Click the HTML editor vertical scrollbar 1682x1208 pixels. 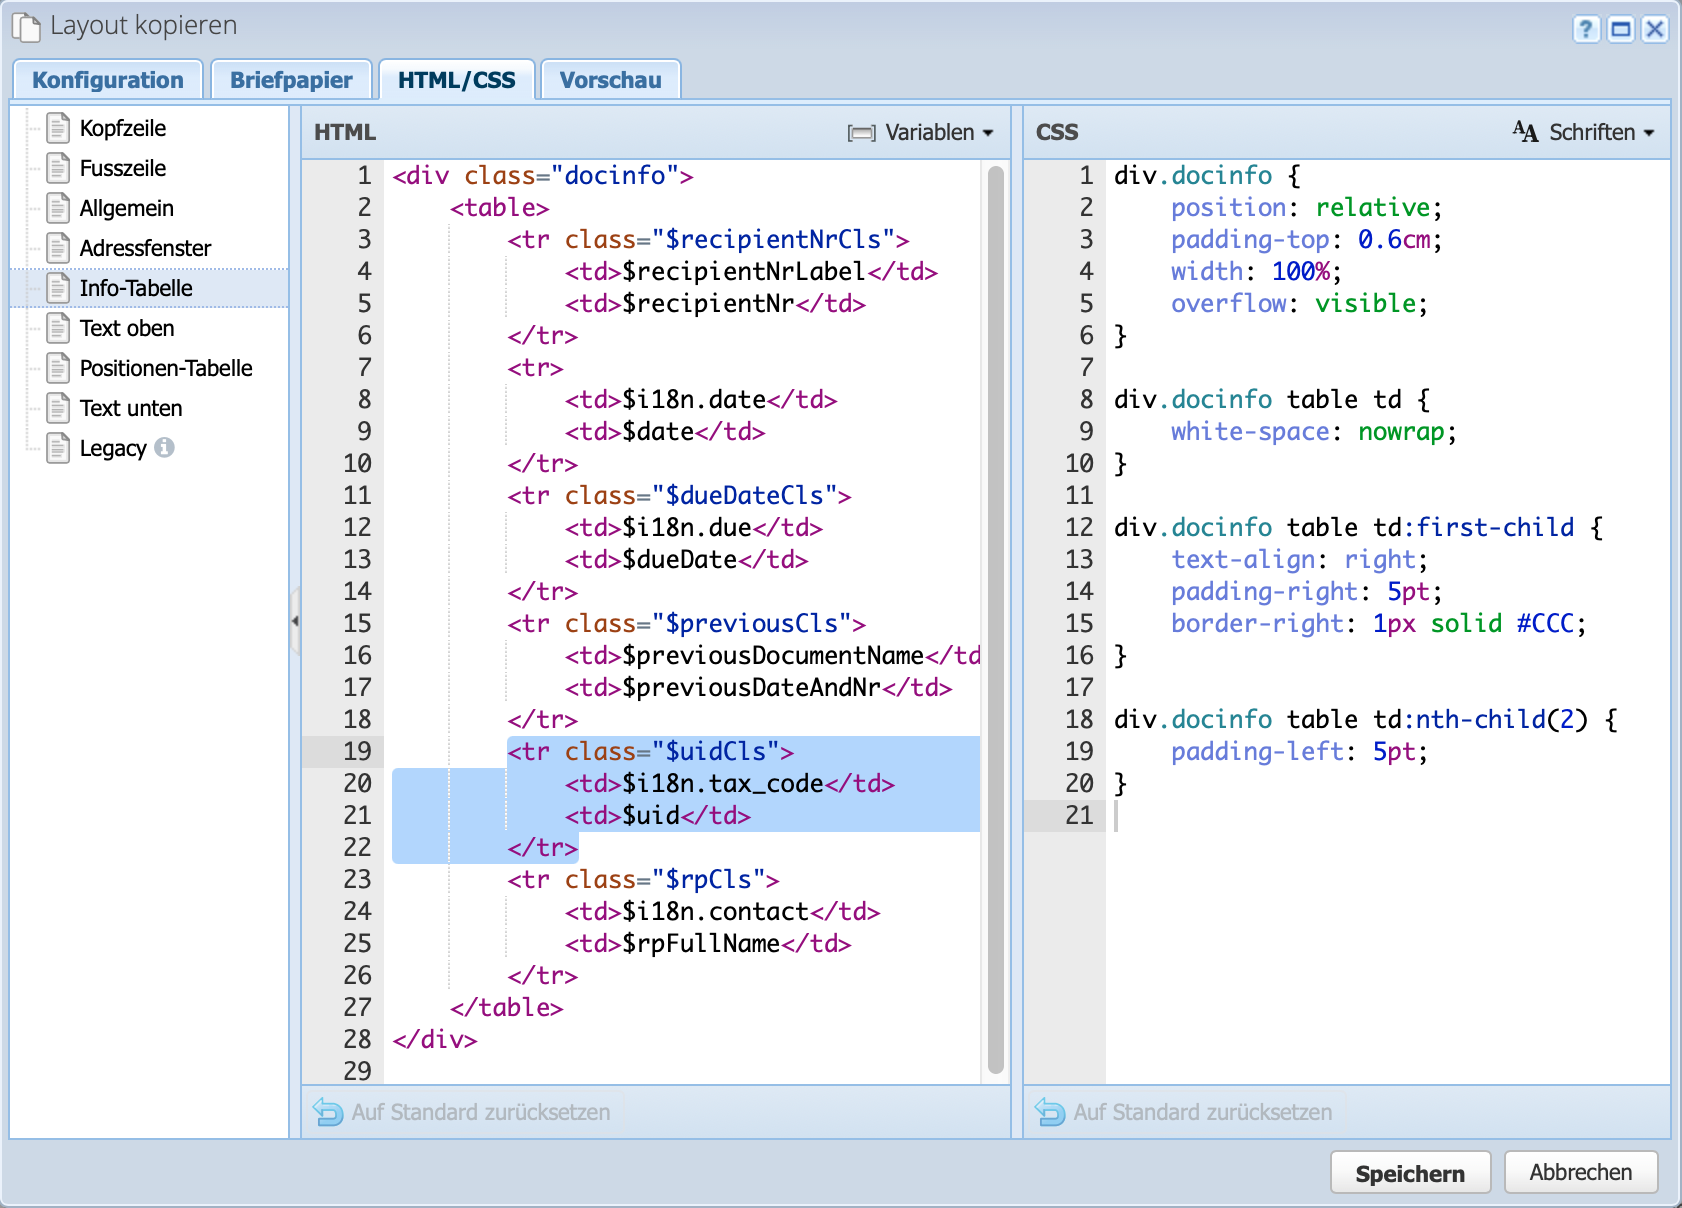(x=995, y=620)
